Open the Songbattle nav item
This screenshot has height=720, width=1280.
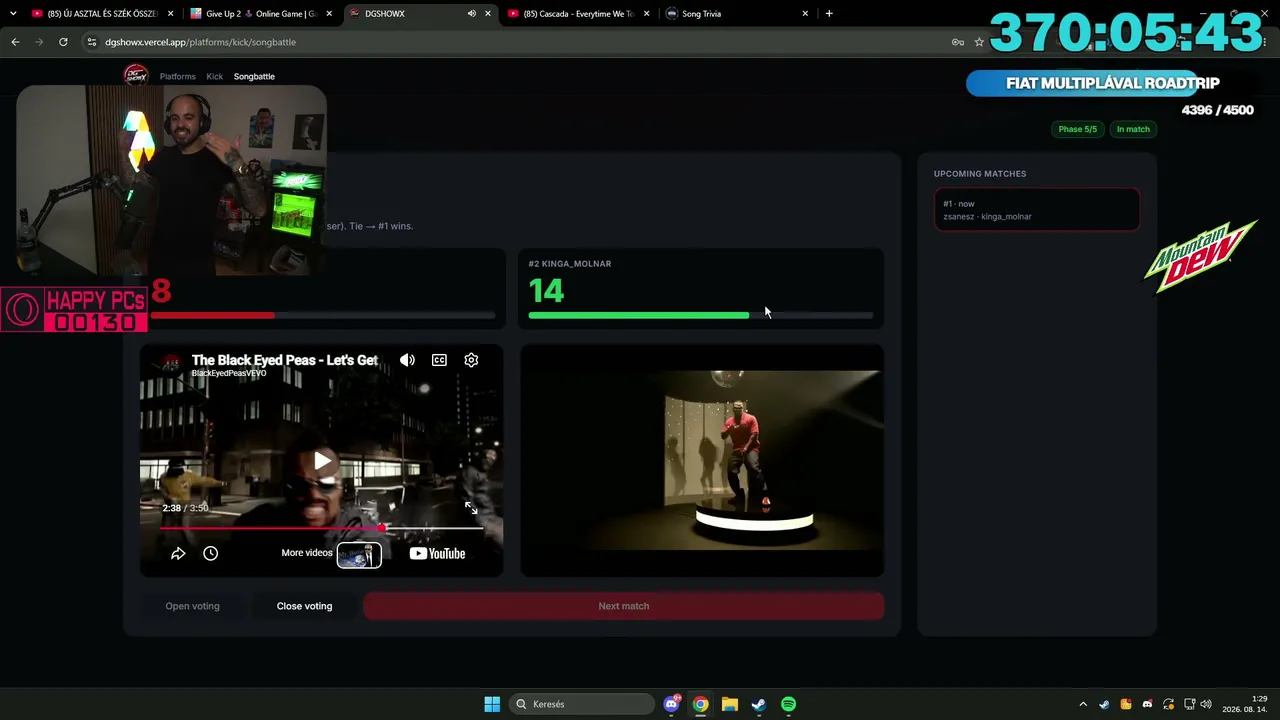(x=254, y=76)
